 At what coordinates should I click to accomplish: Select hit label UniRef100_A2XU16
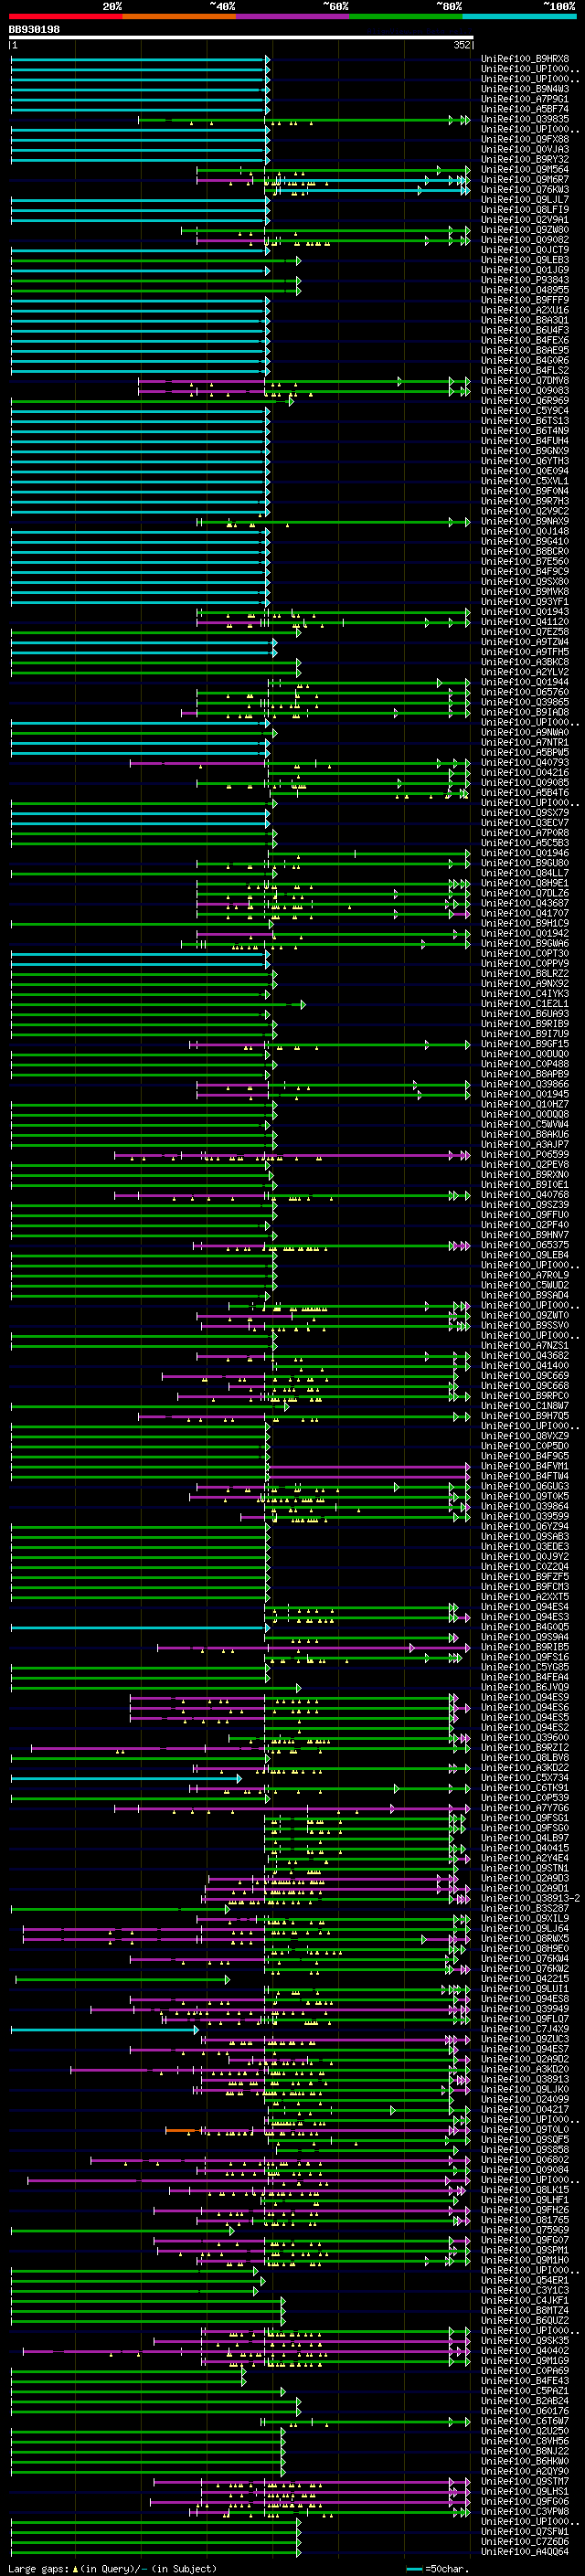coord(525,310)
